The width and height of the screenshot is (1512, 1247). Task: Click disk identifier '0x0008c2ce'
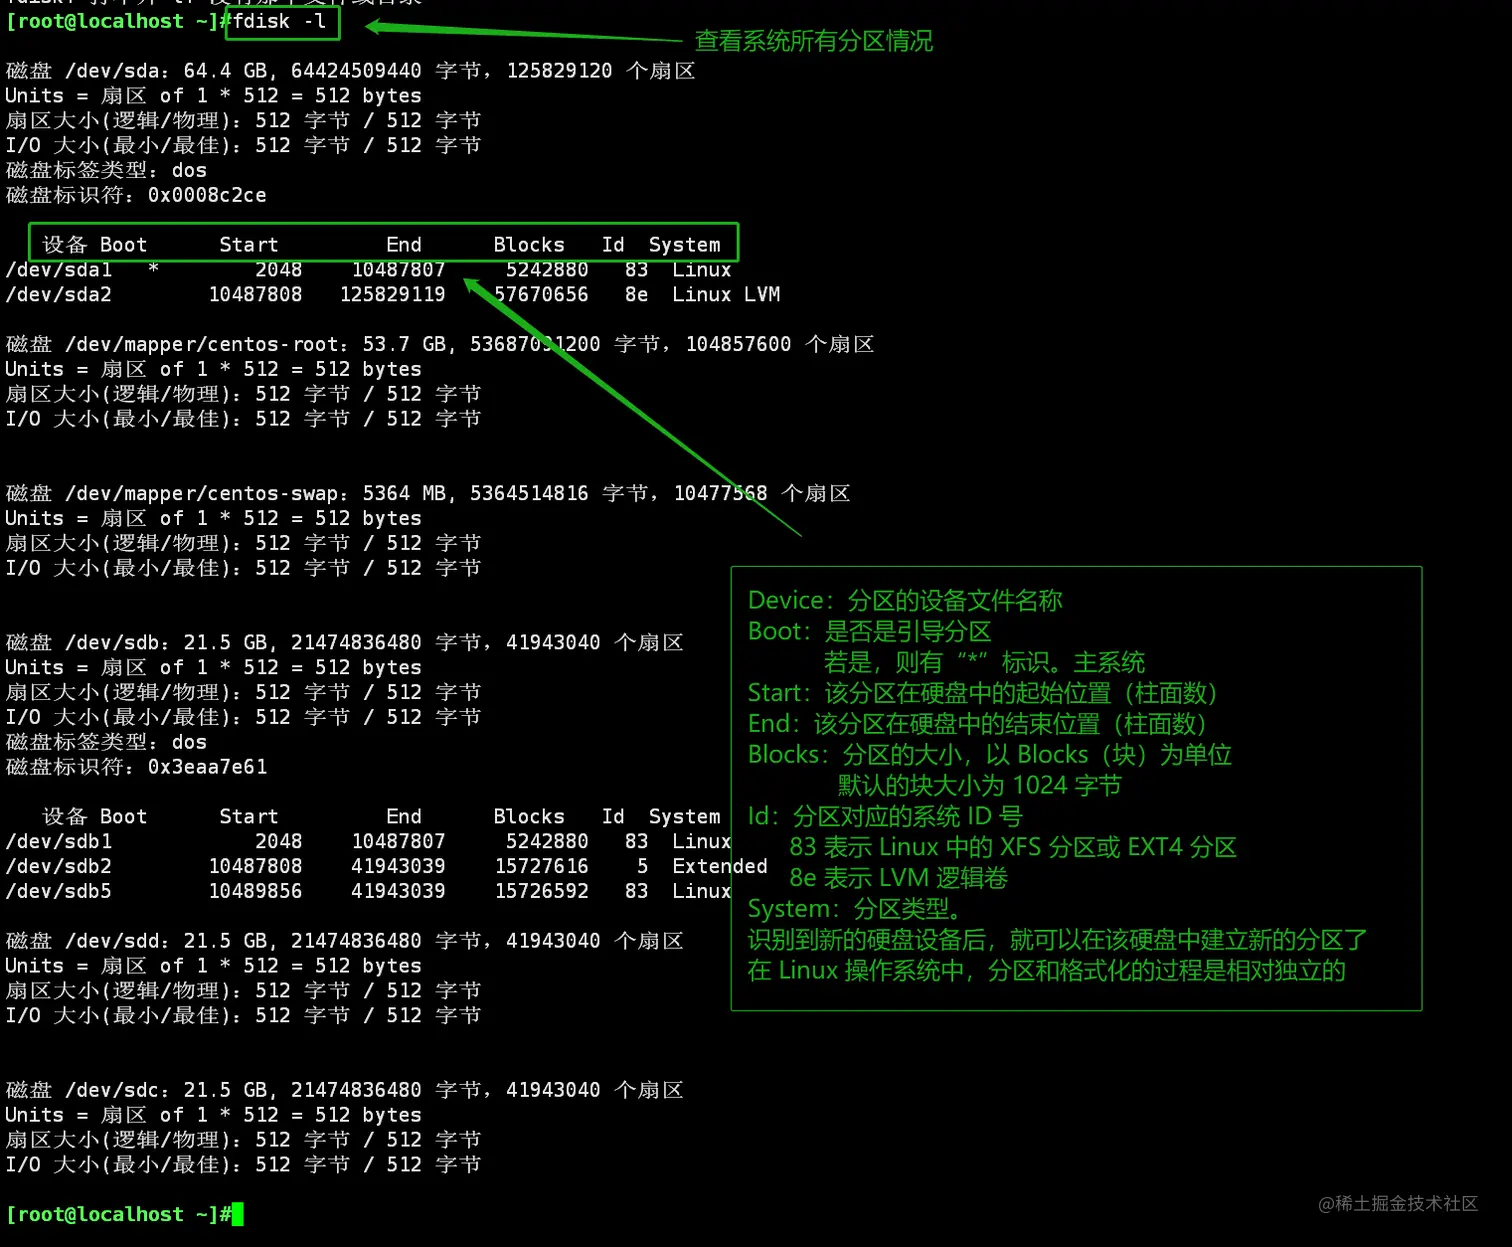coord(207,195)
